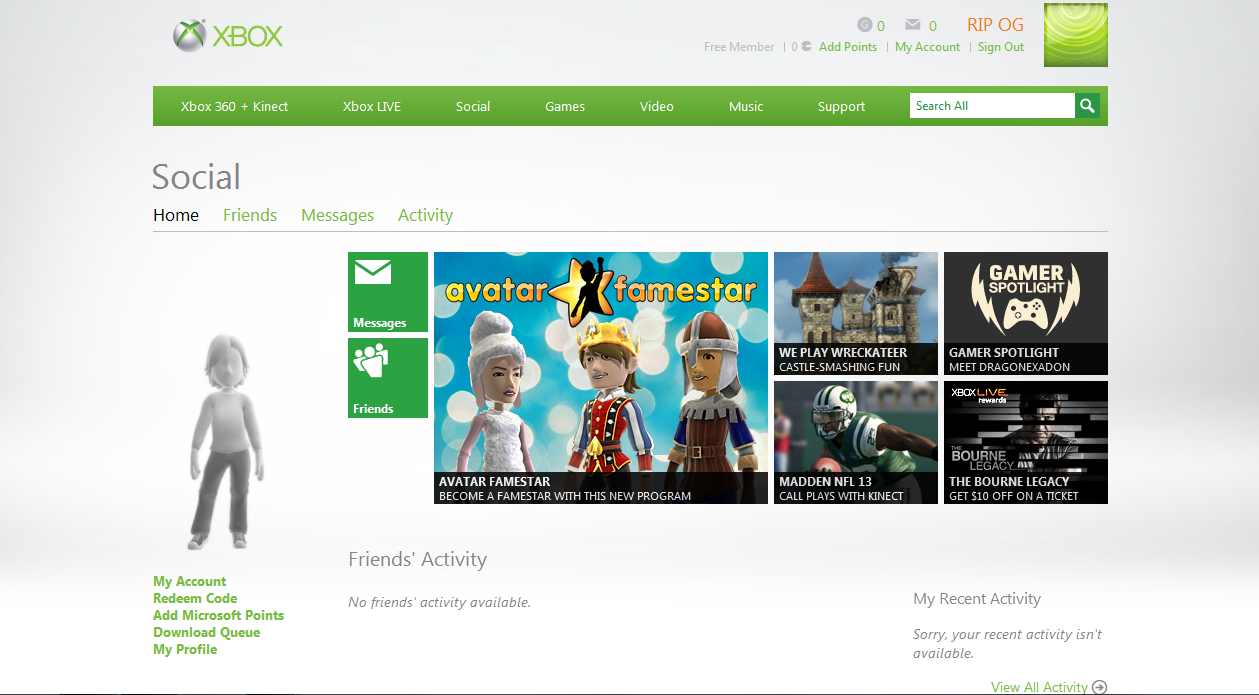Click into the Search All field
The image size is (1259, 695).
coord(992,106)
